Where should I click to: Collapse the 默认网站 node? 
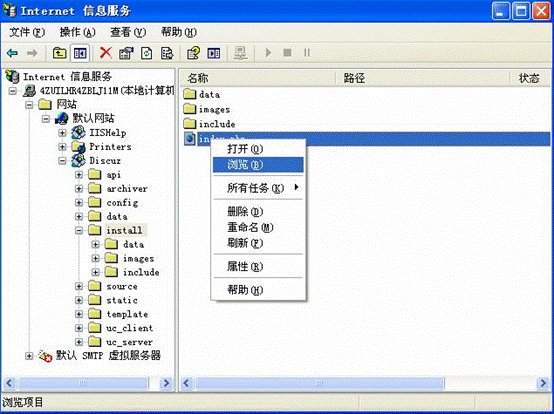click(46, 119)
